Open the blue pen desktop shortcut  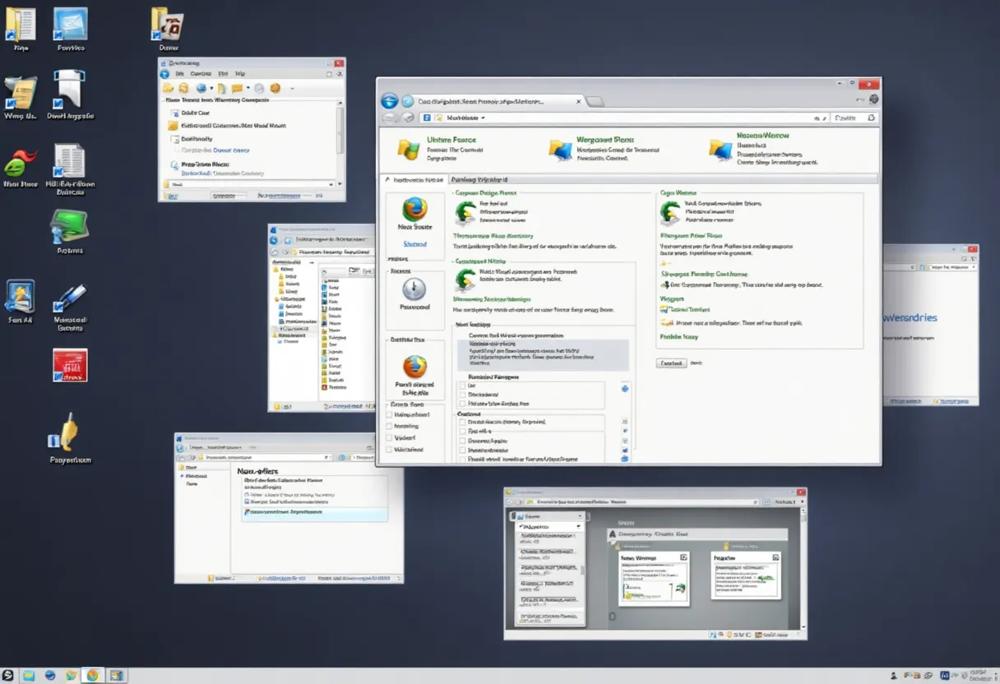click(x=70, y=298)
